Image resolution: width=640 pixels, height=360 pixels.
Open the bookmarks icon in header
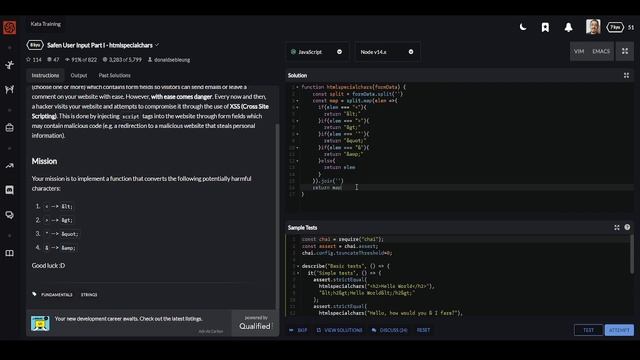point(545,27)
